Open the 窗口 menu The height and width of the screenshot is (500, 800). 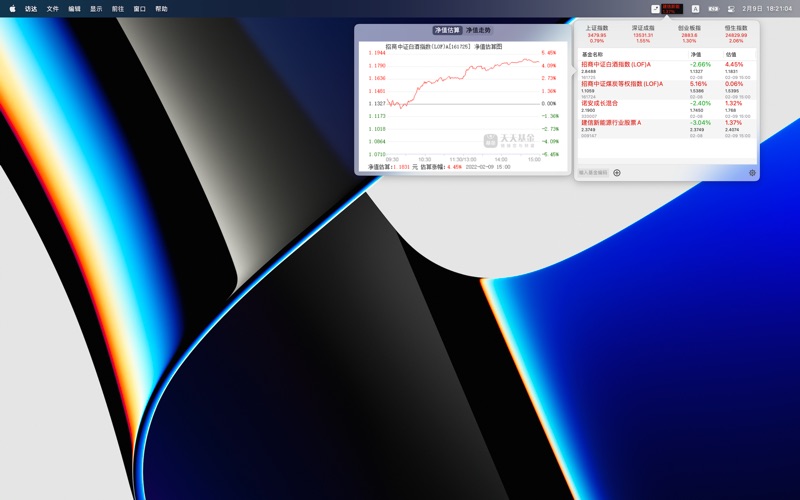tap(140, 9)
